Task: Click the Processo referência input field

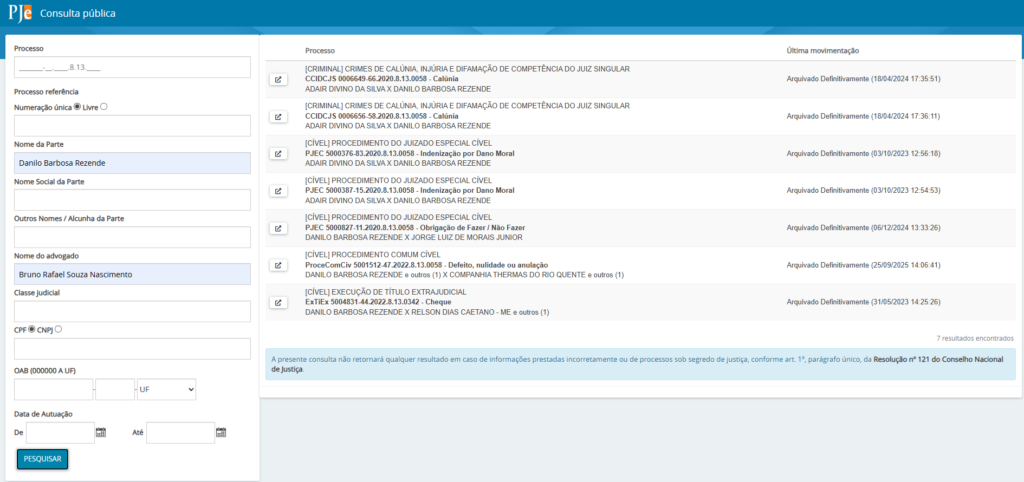Action: click(133, 126)
